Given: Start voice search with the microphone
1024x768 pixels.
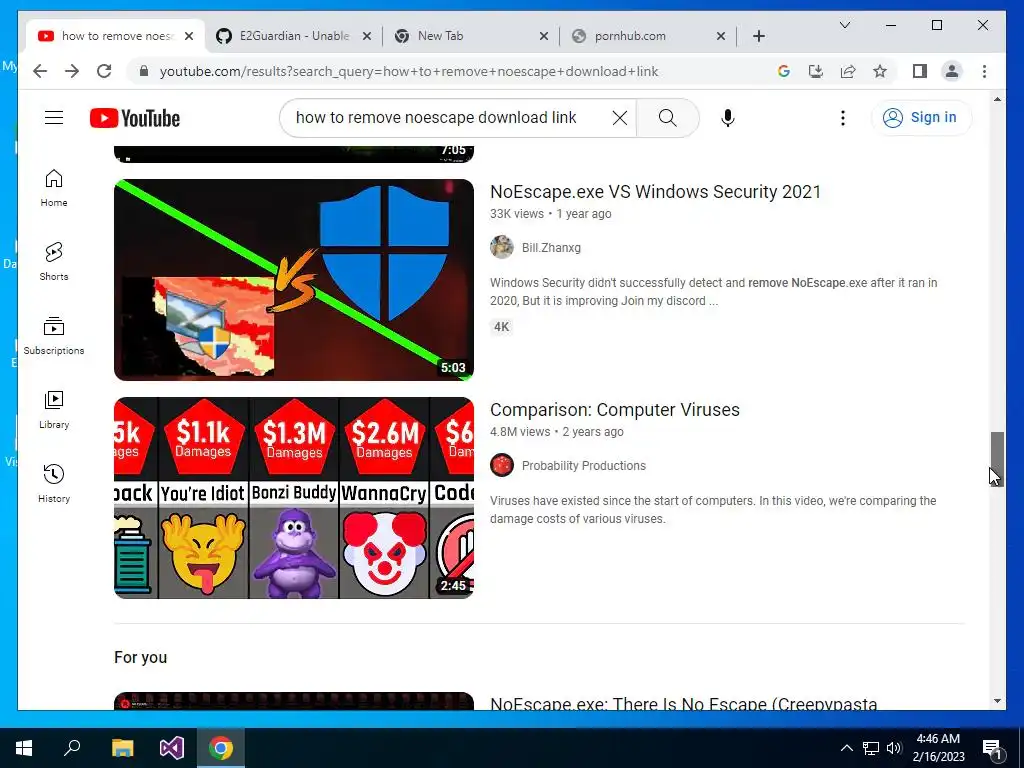Looking at the screenshot, I should pos(728,118).
